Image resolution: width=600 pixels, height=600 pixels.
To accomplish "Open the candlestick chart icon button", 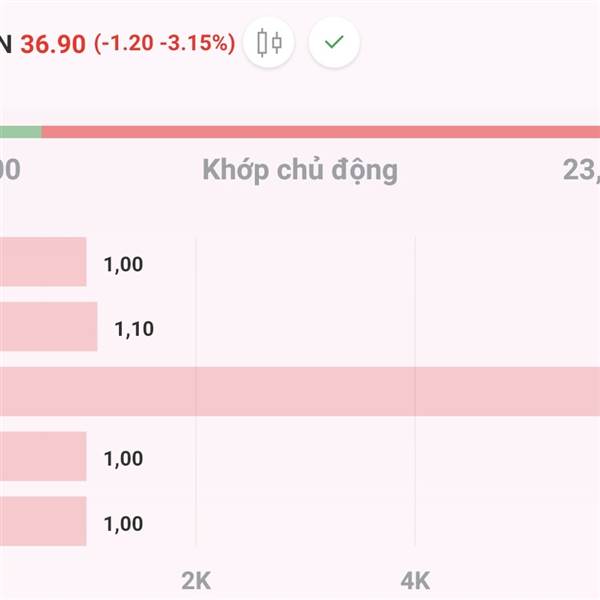I will (269, 42).
